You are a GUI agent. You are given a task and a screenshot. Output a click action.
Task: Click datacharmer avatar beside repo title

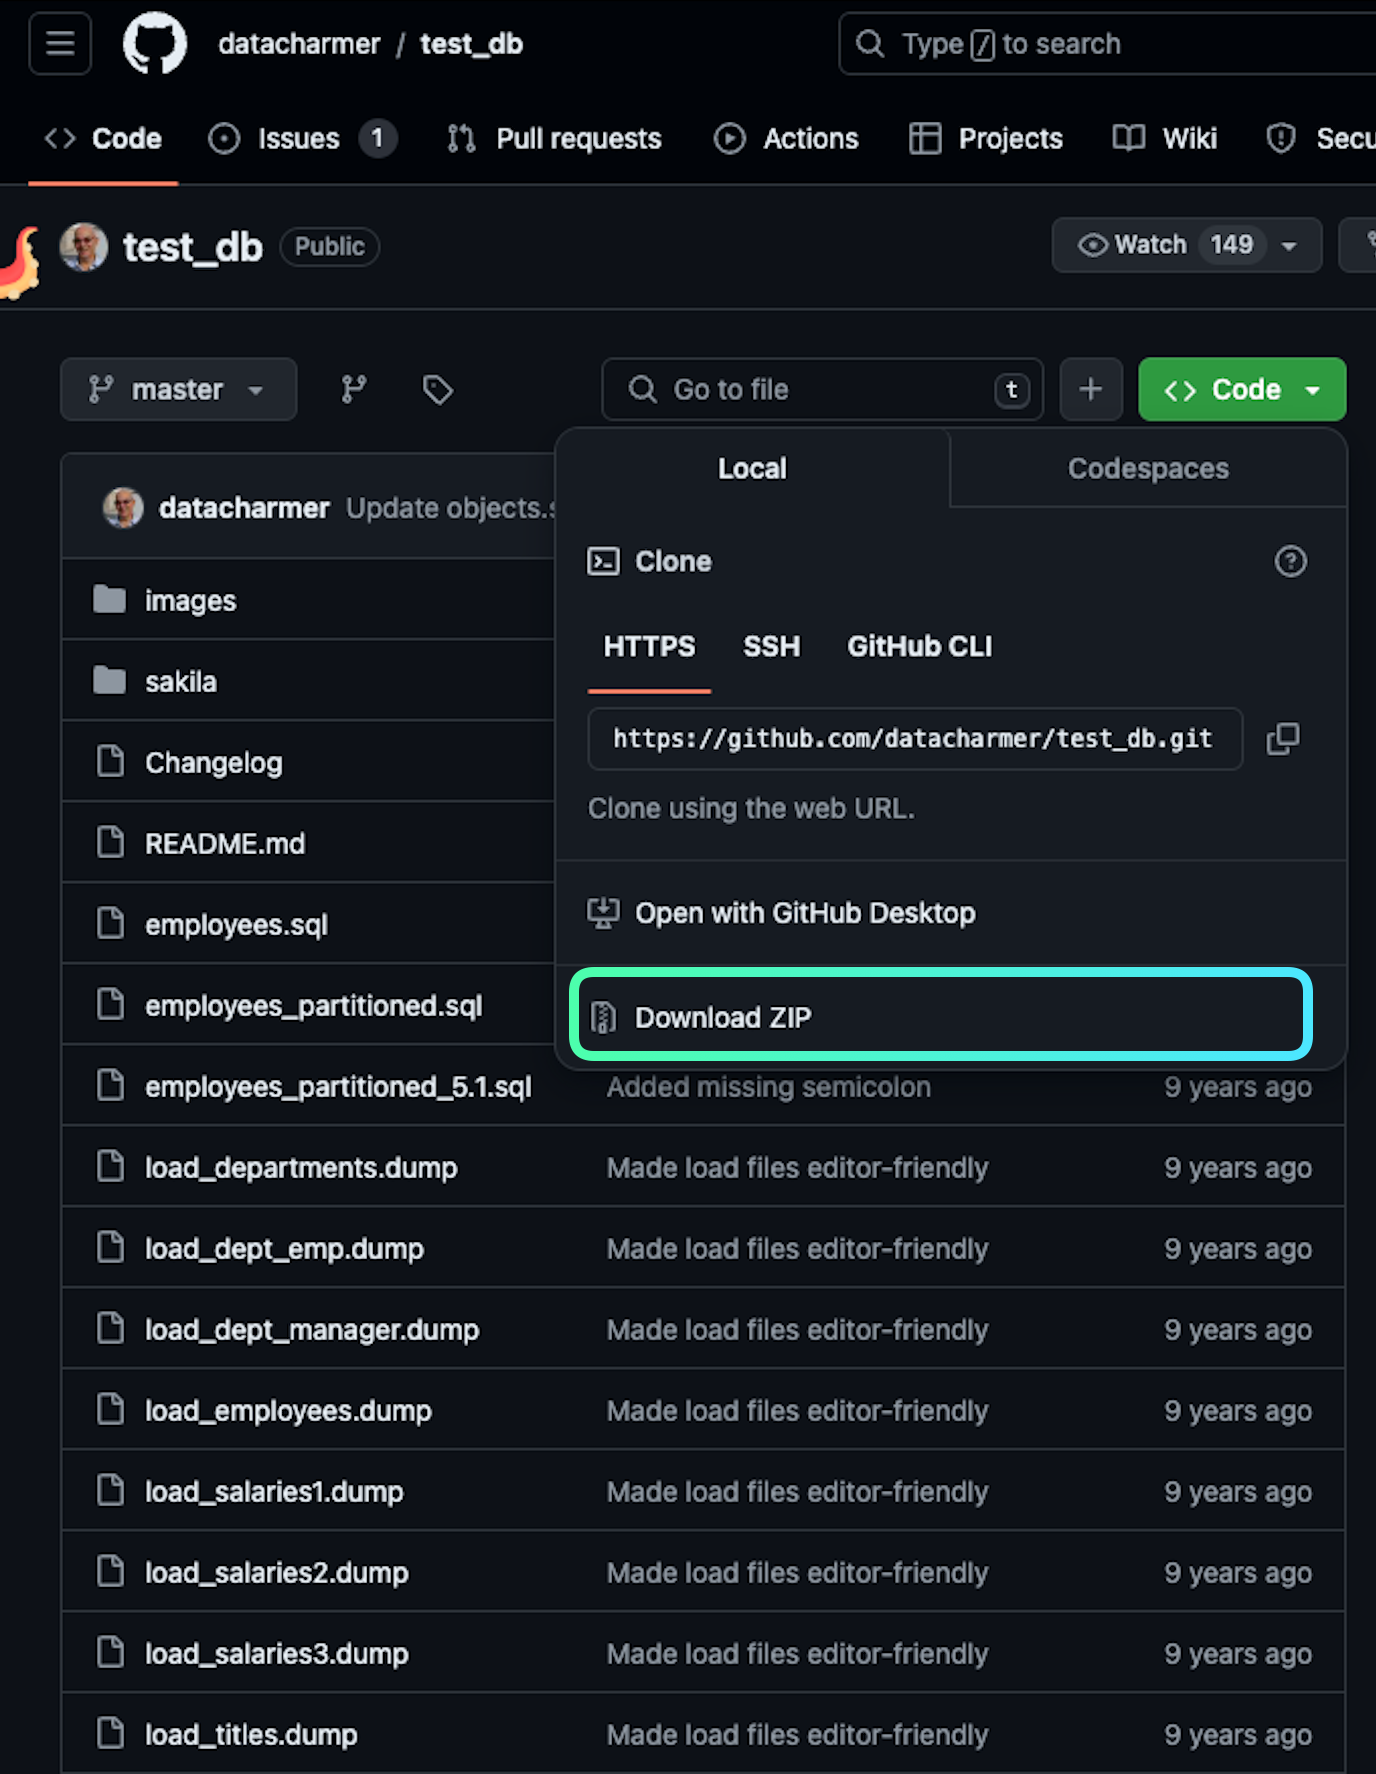[84, 247]
